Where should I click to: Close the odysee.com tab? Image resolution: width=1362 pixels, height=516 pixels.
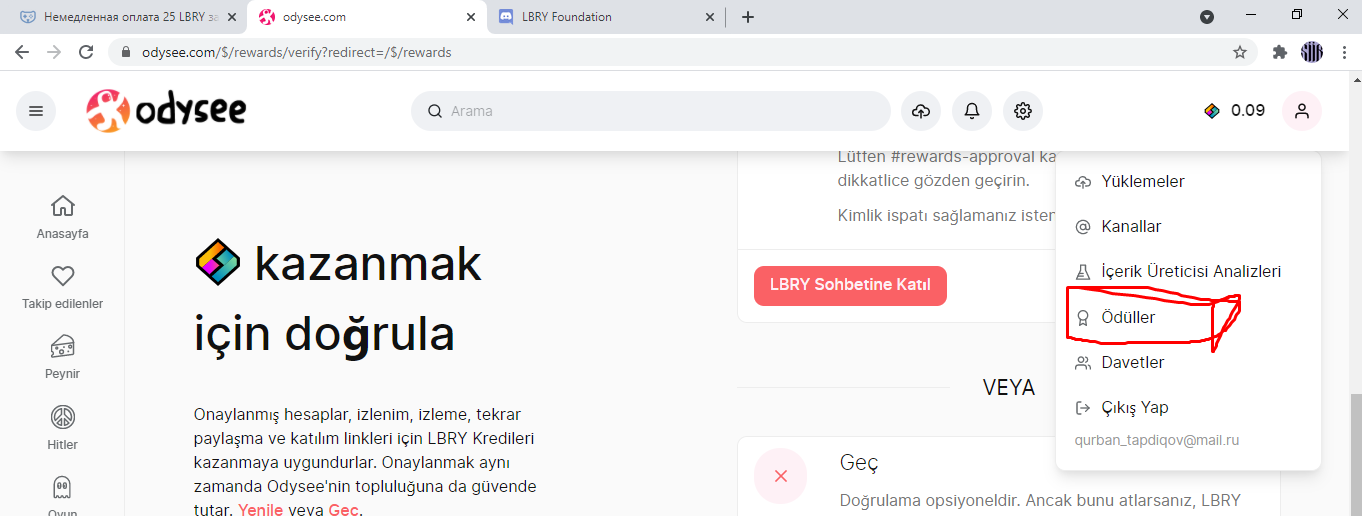471,17
